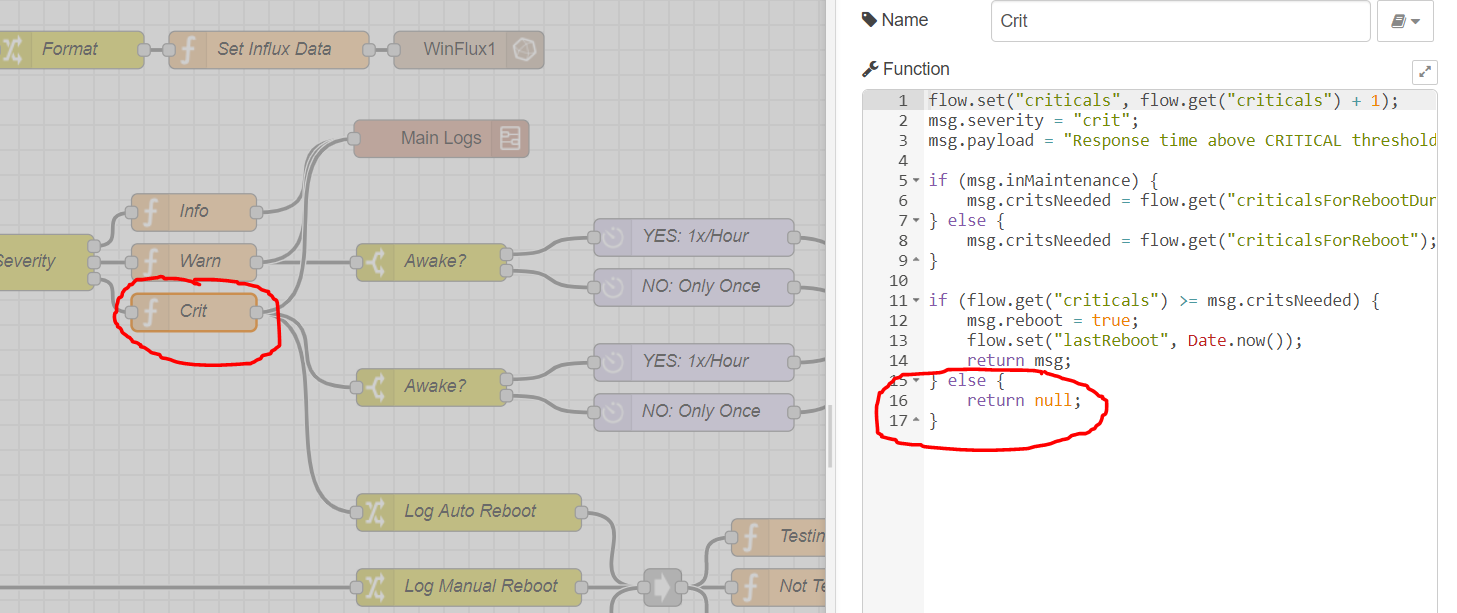Open the library dropdown arrow beside the book icon
Image resolution: width=1457 pixels, height=613 pixels.
tap(1414, 20)
